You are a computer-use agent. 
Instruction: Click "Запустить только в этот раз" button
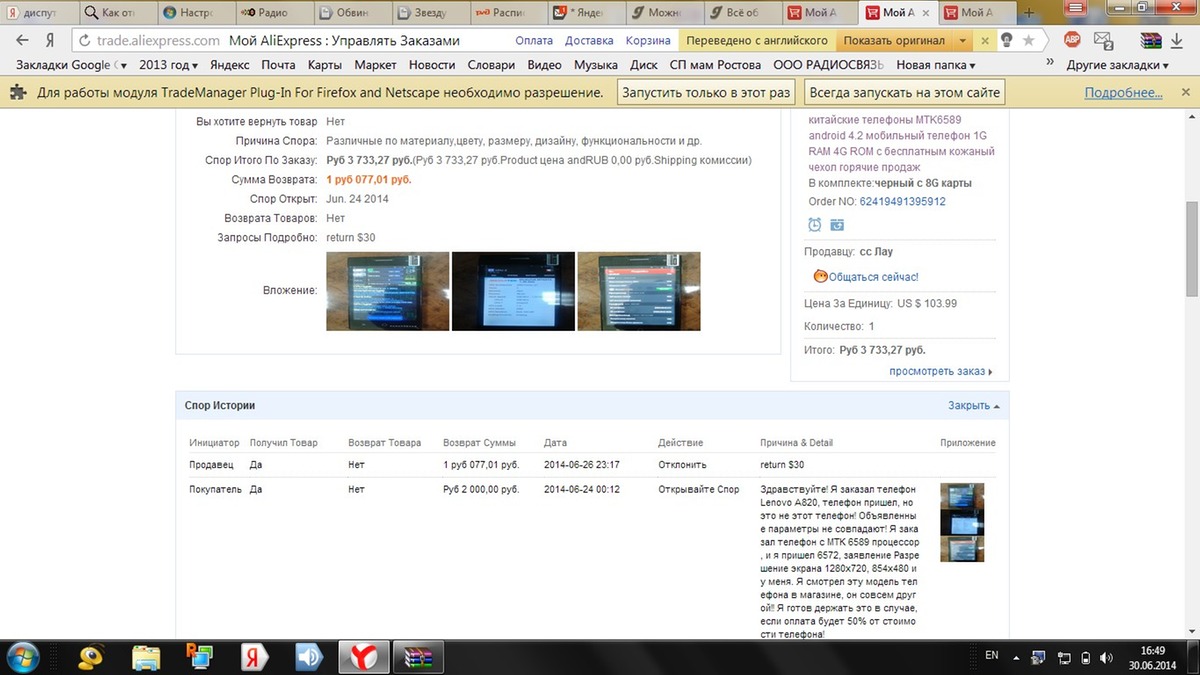(x=706, y=93)
